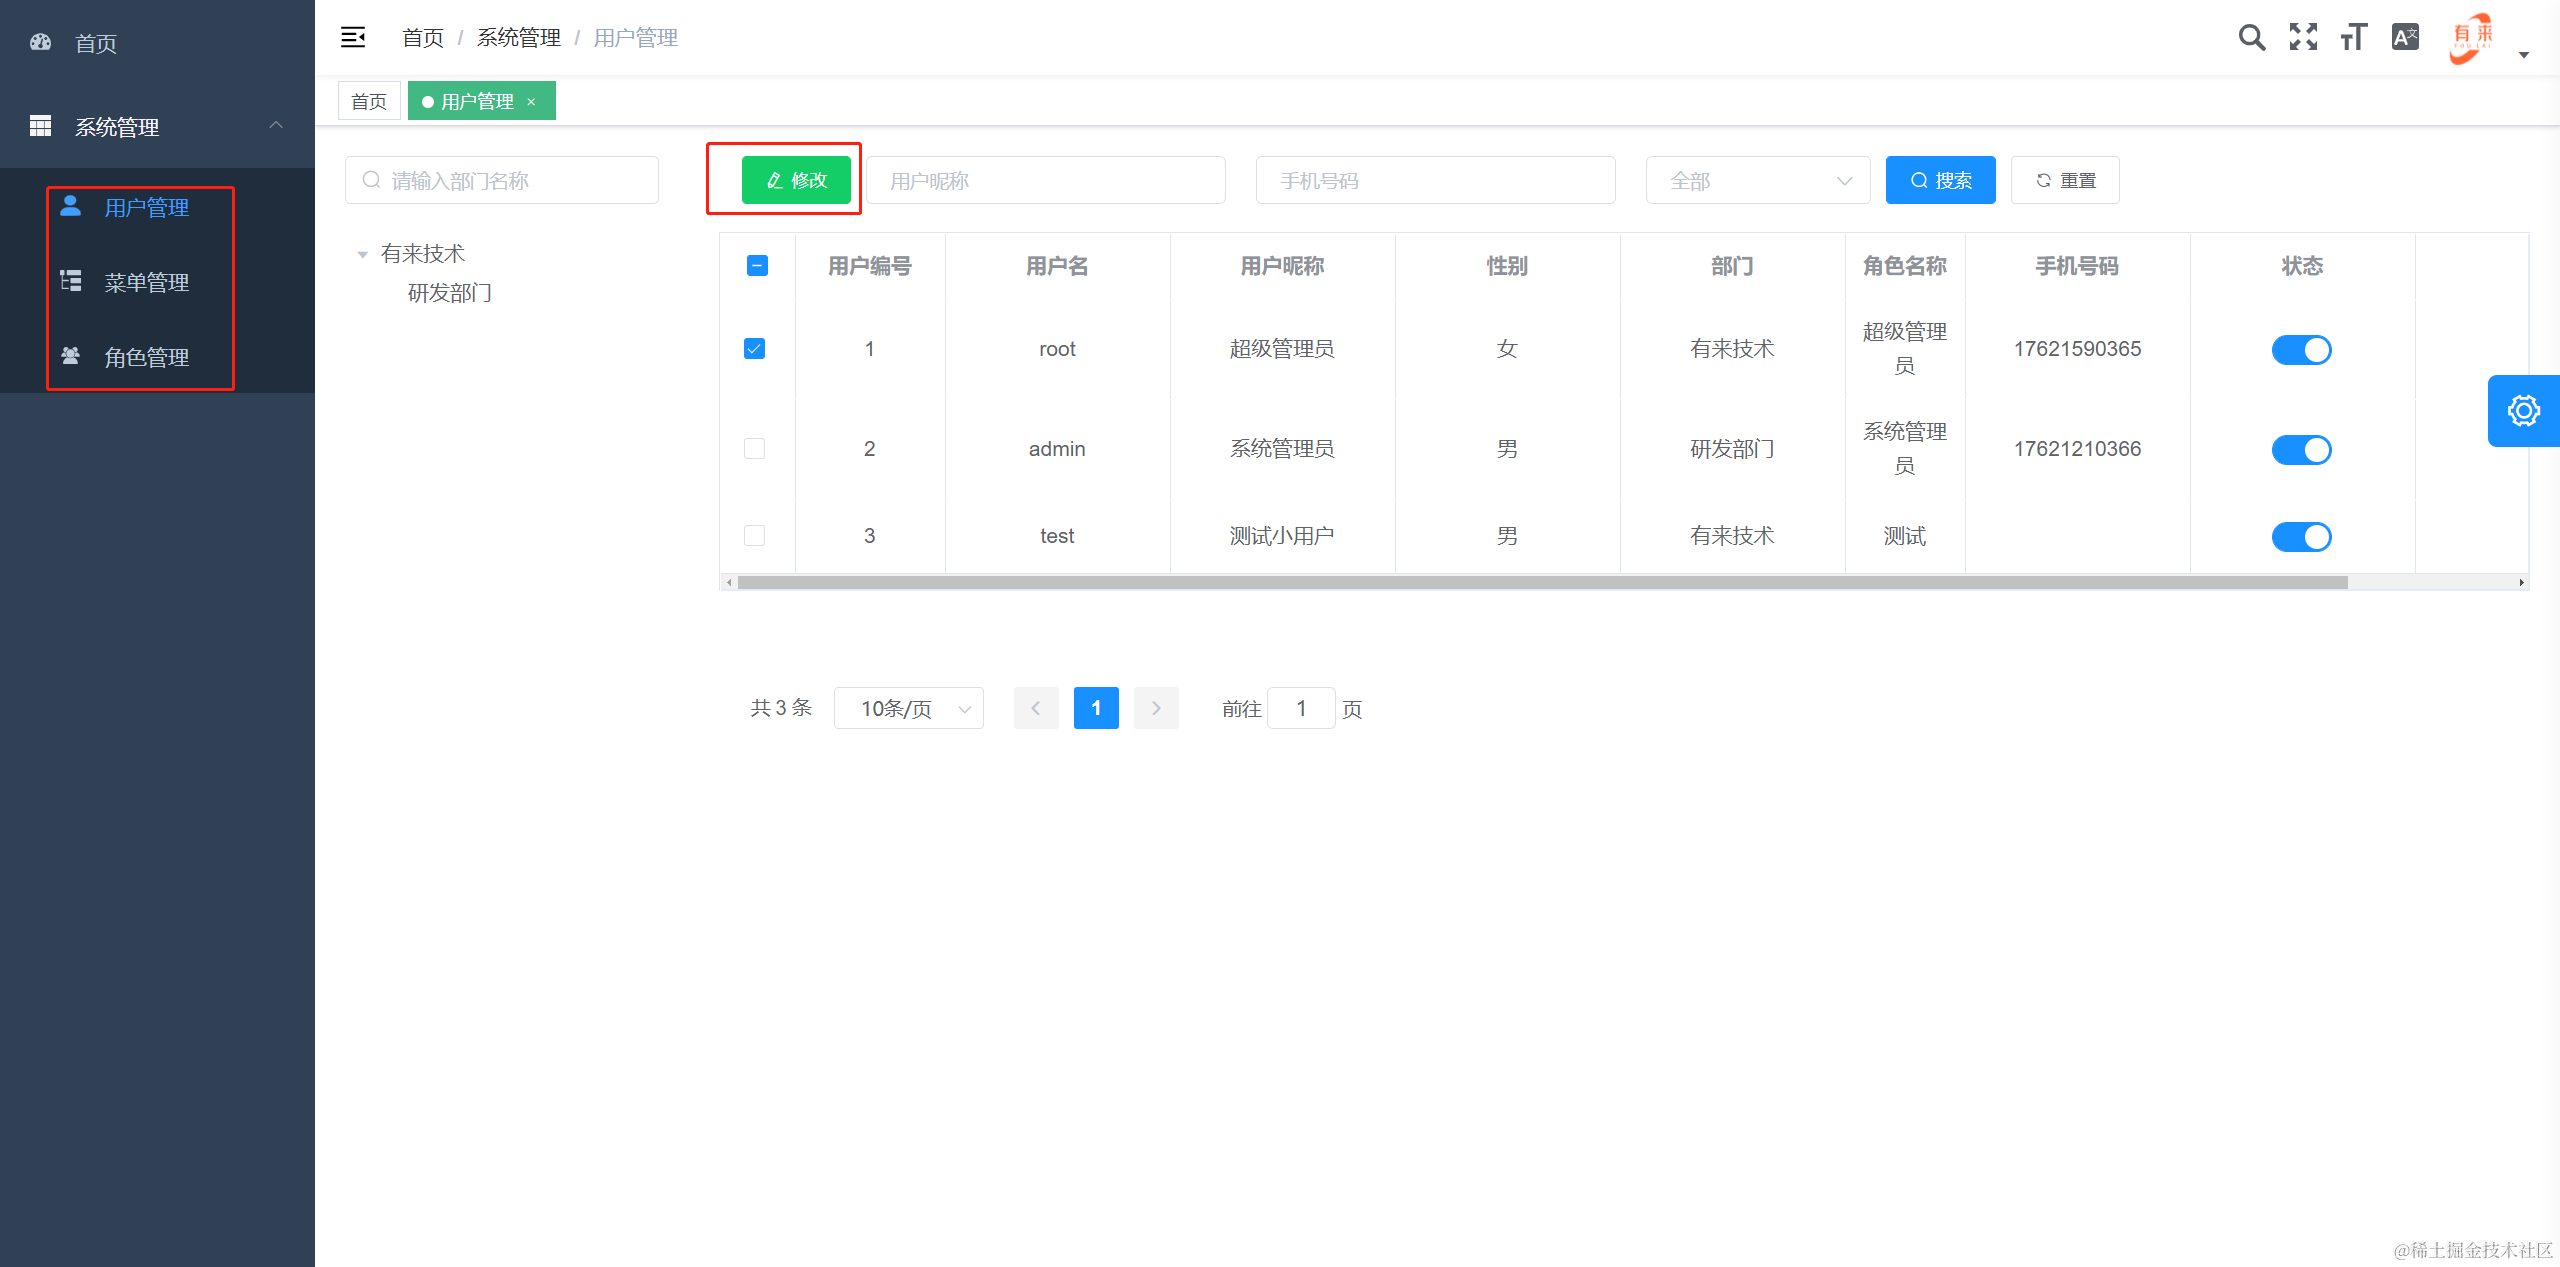Click the green 修改 button
This screenshot has width=2560, height=1267.
(796, 181)
